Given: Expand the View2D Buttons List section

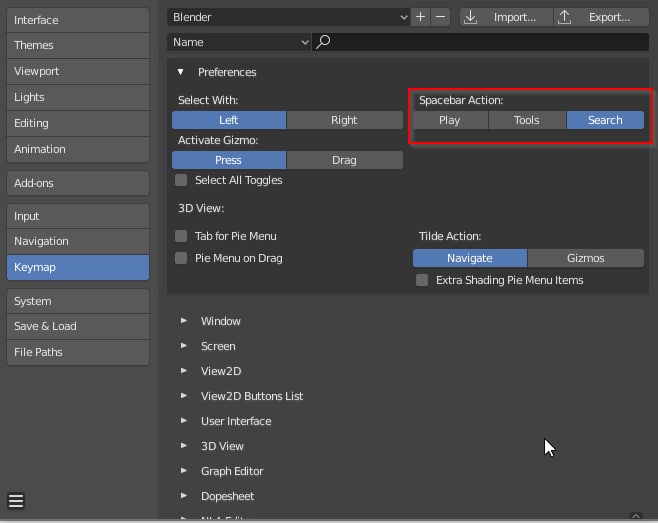Looking at the screenshot, I should tap(184, 396).
